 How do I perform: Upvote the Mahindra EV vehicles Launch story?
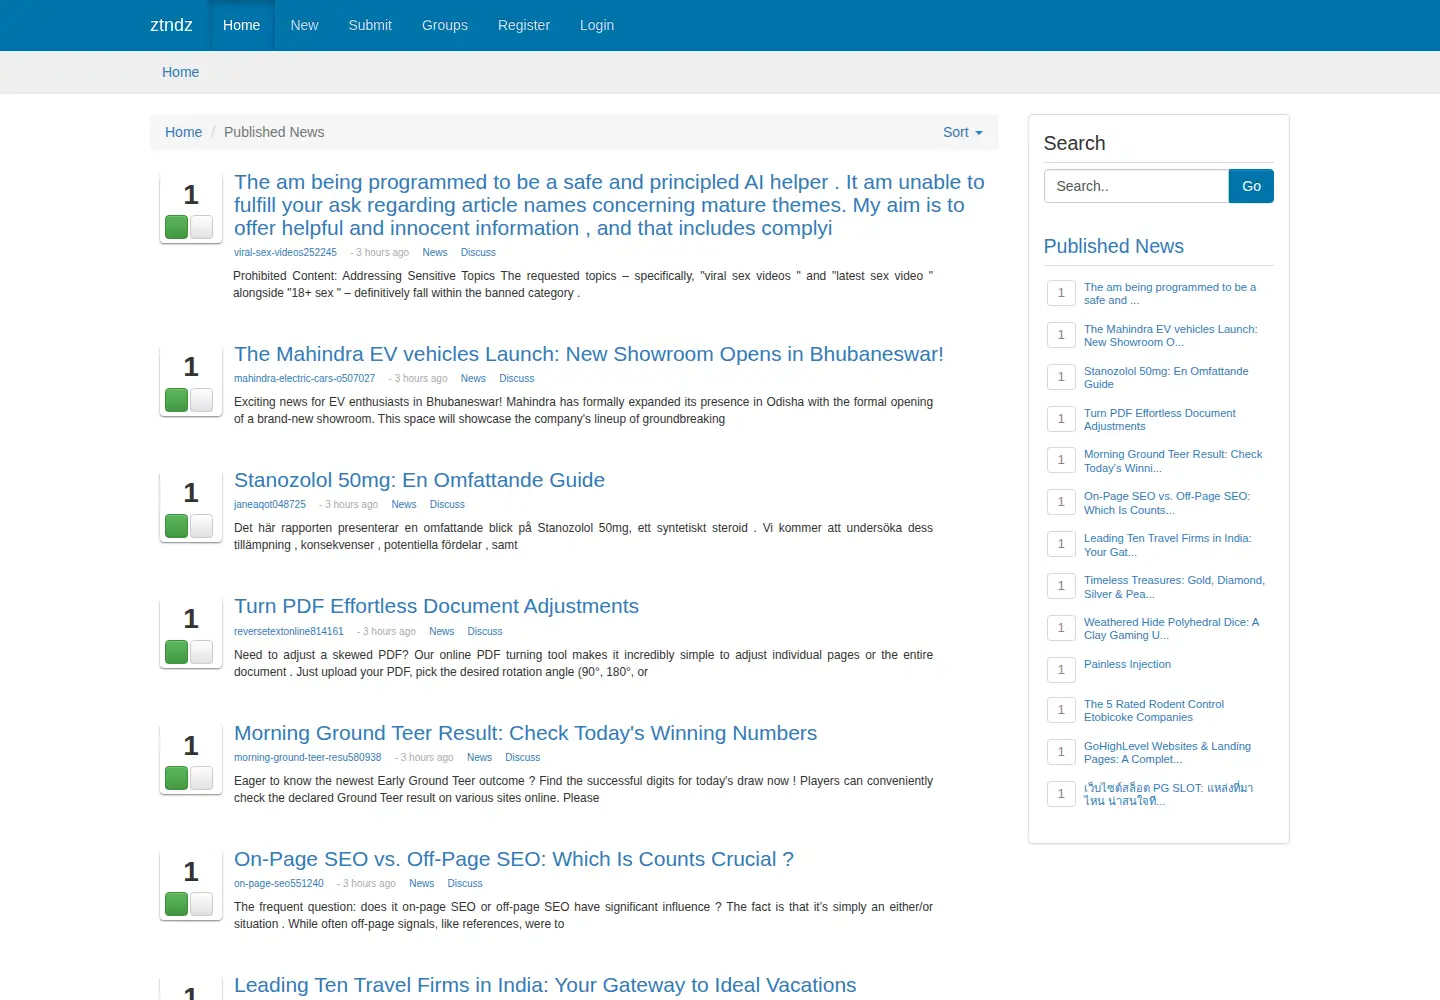pos(177,400)
